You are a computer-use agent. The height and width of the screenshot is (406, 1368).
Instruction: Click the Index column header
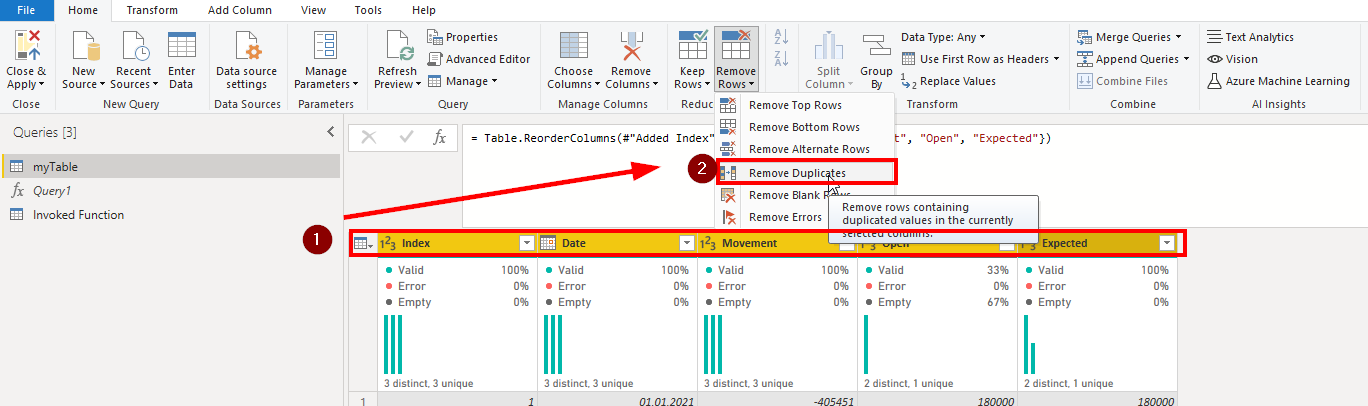[x=457, y=243]
